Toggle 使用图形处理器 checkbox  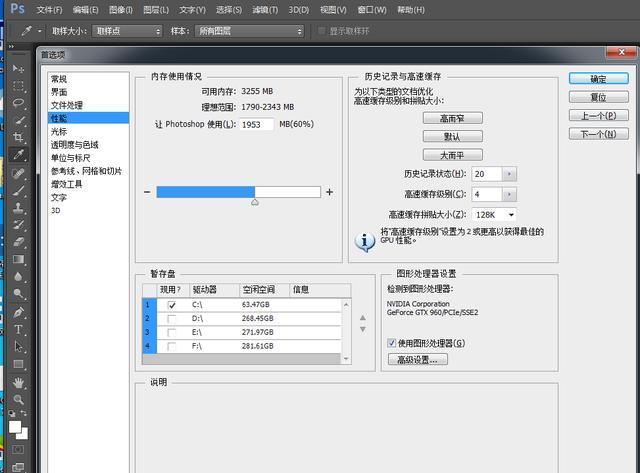coord(392,343)
